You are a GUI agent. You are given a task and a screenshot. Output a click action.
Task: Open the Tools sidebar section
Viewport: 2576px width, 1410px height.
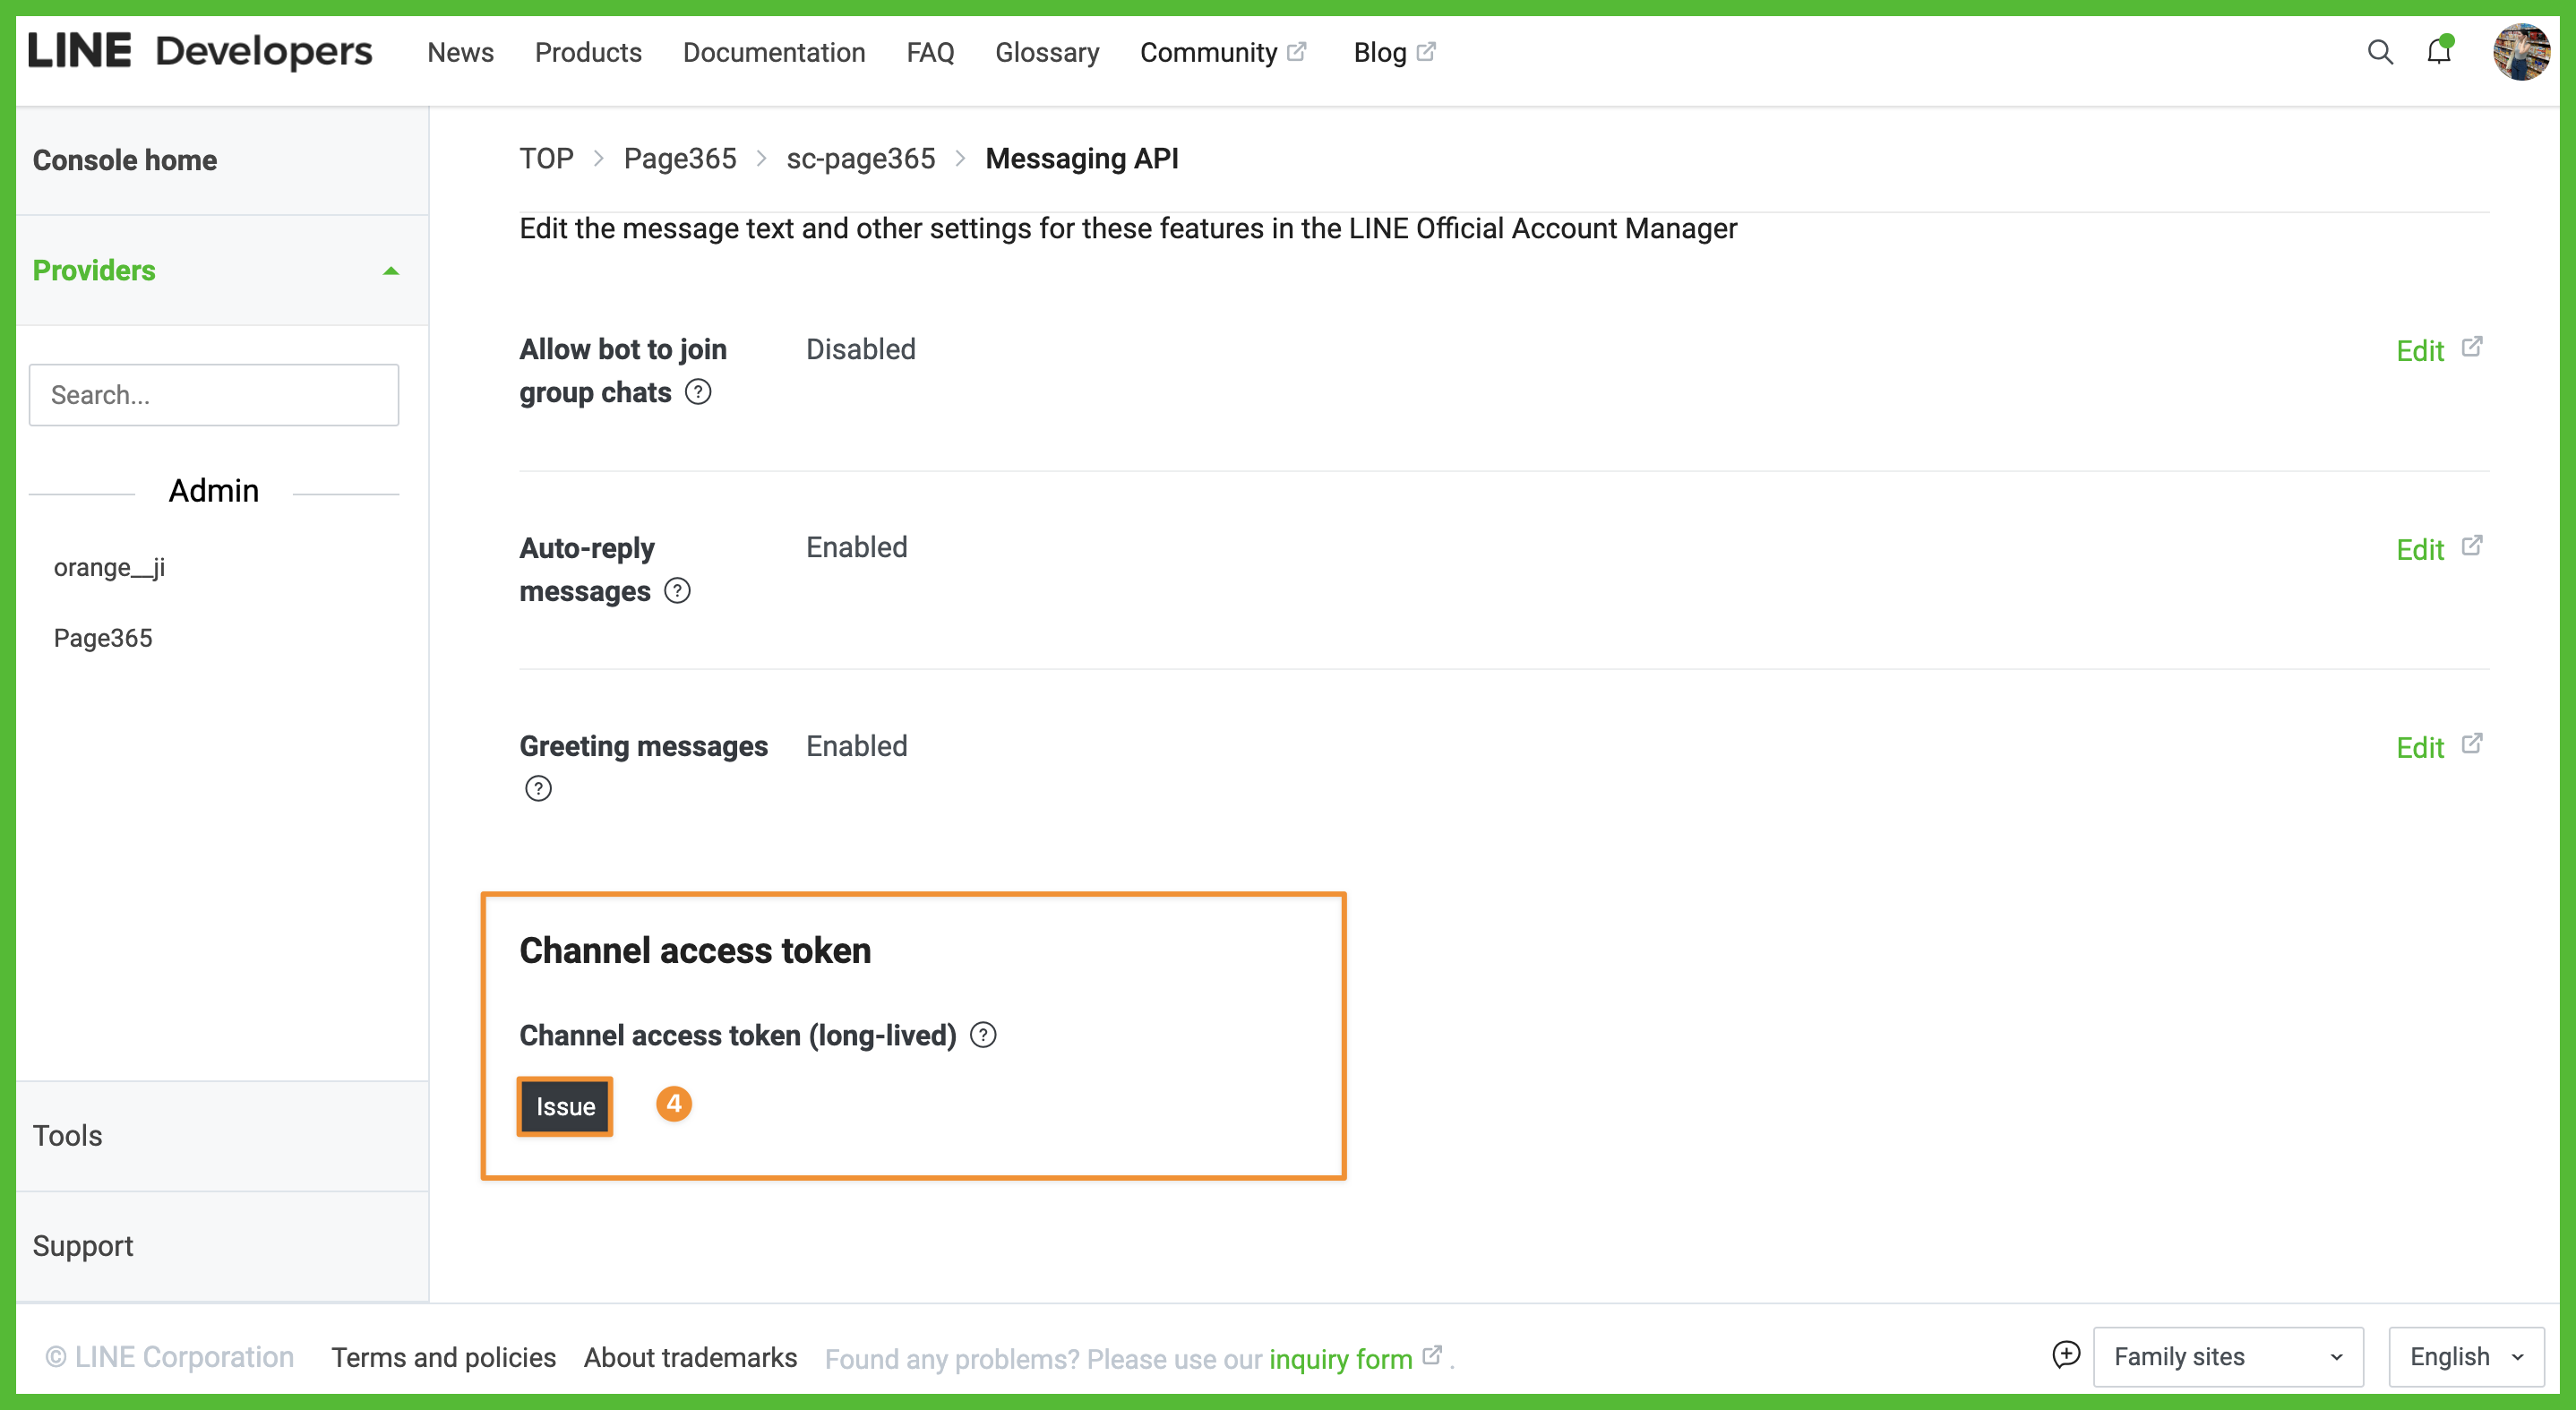click(67, 1136)
